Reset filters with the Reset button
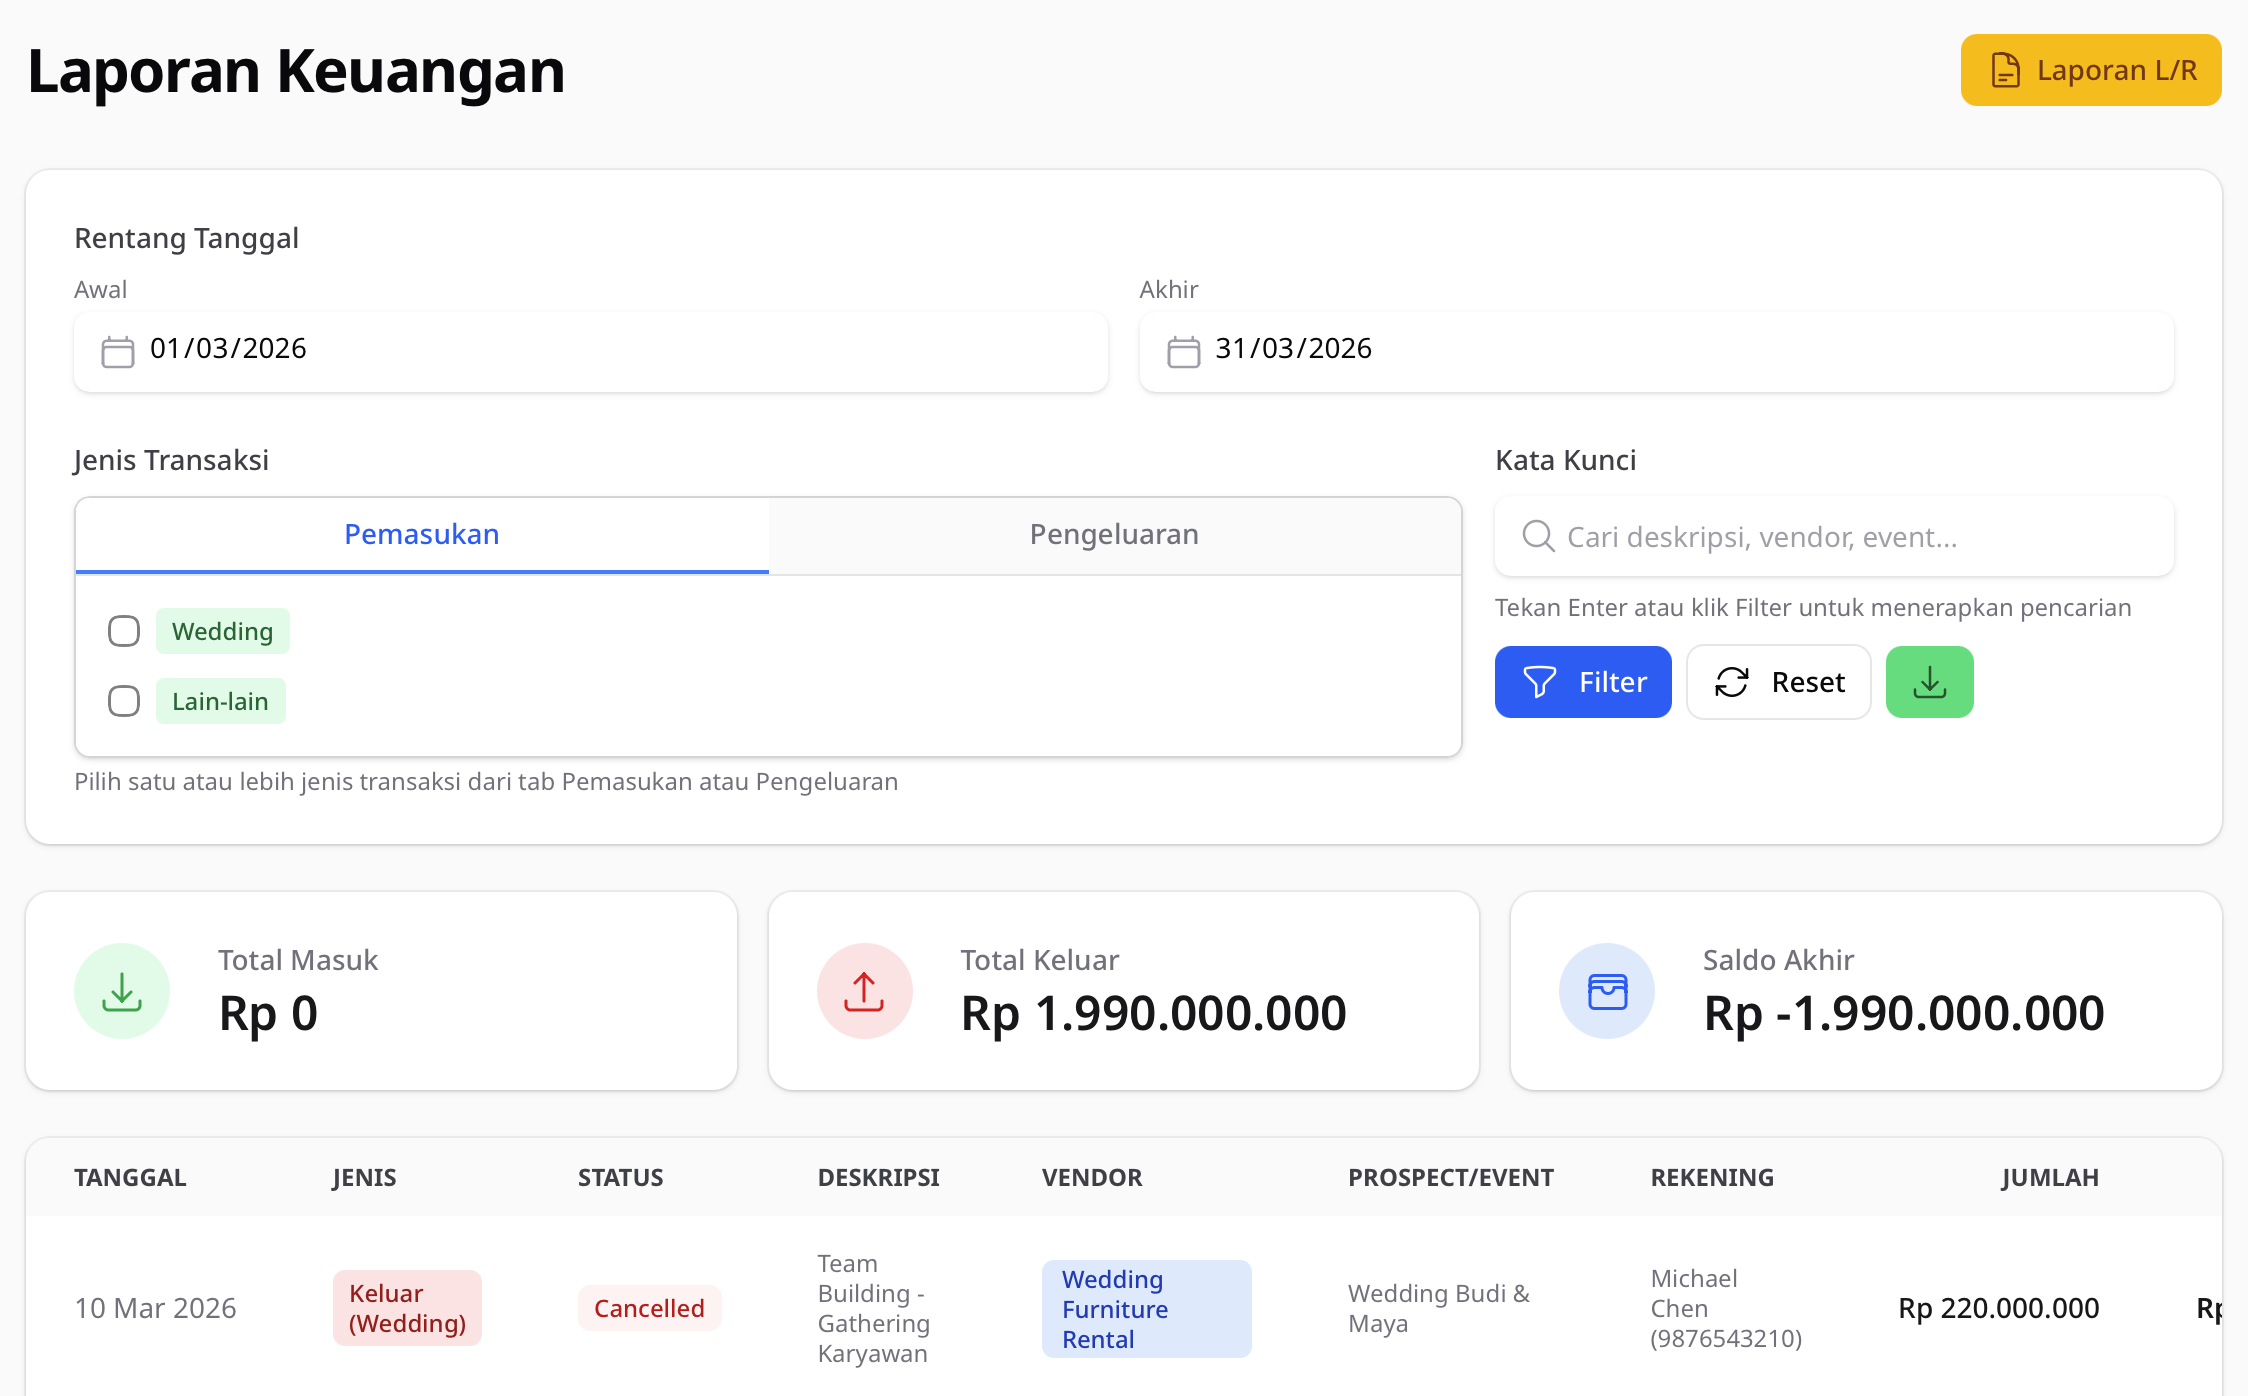2248x1396 pixels. click(1778, 682)
